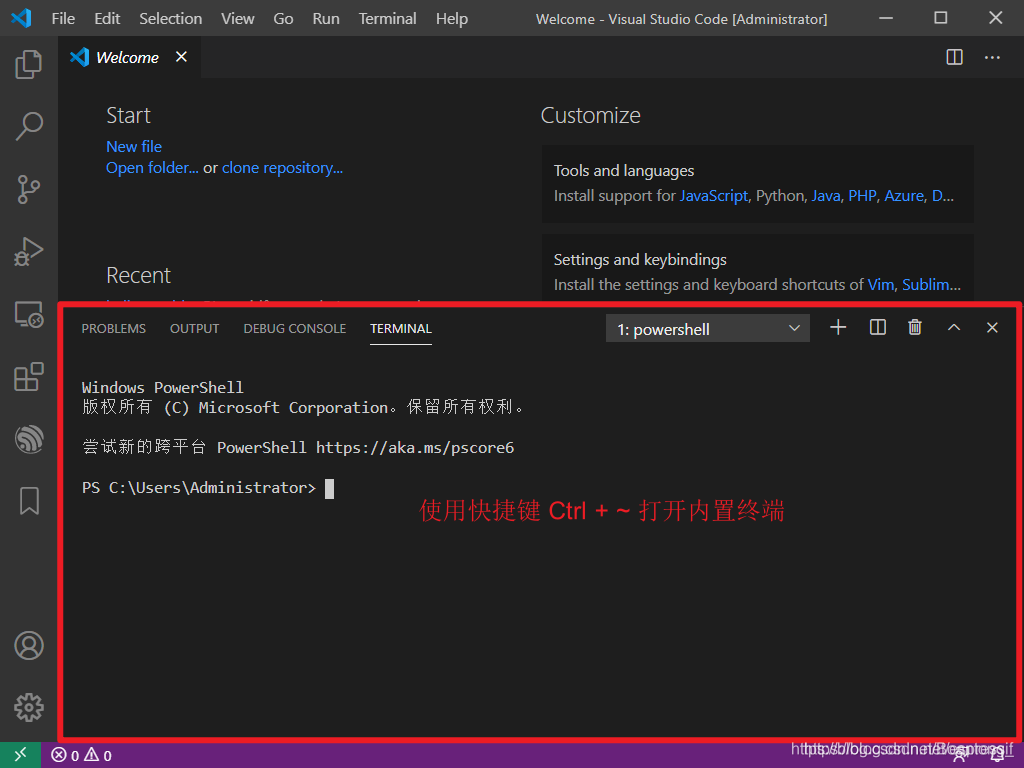Open the Extensions view
The width and height of the screenshot is (1024, 768).
(x=29, y=377)
